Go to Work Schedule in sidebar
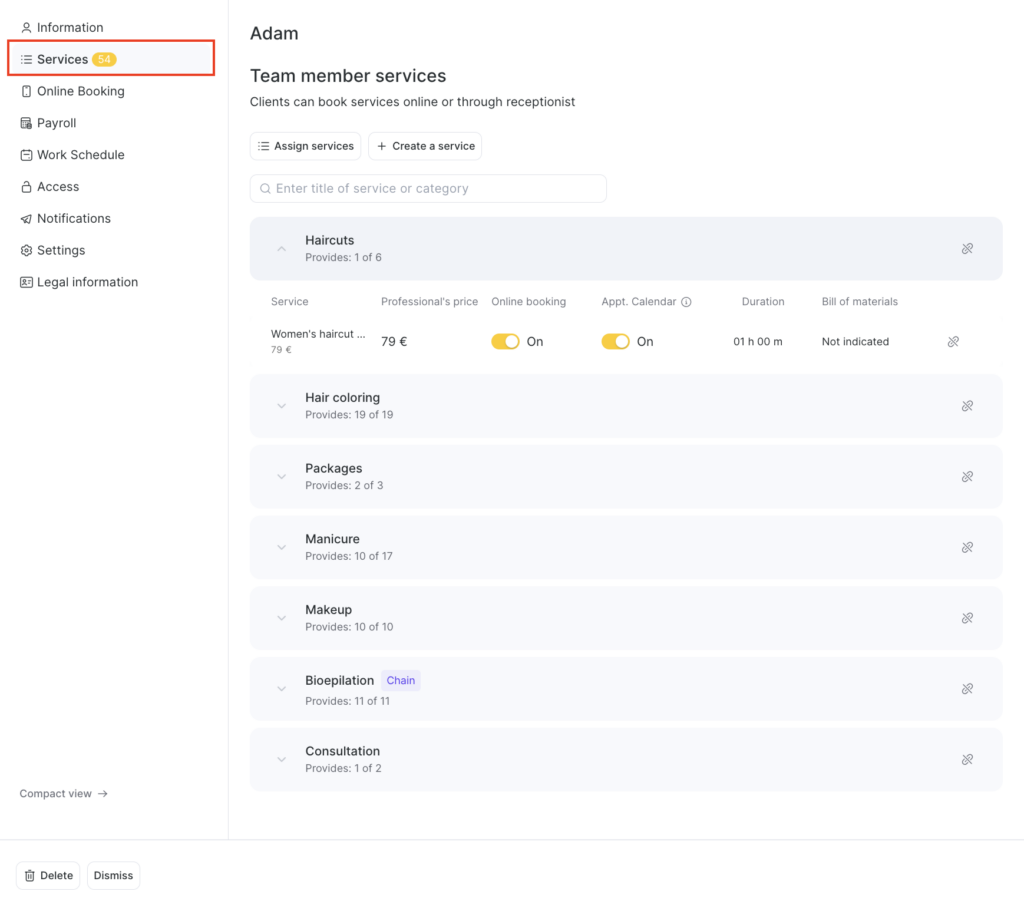This screenshot has width=1024, height=911. pos(80,155)
